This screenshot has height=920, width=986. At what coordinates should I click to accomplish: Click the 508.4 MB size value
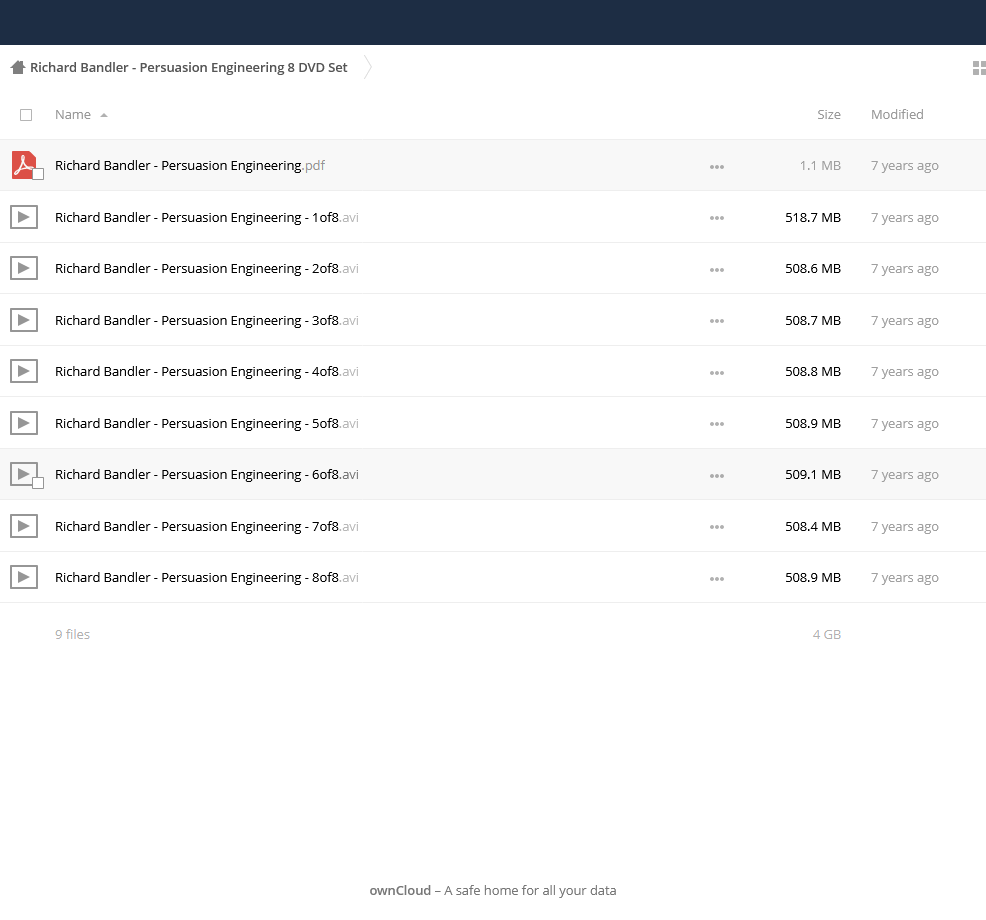812,527
